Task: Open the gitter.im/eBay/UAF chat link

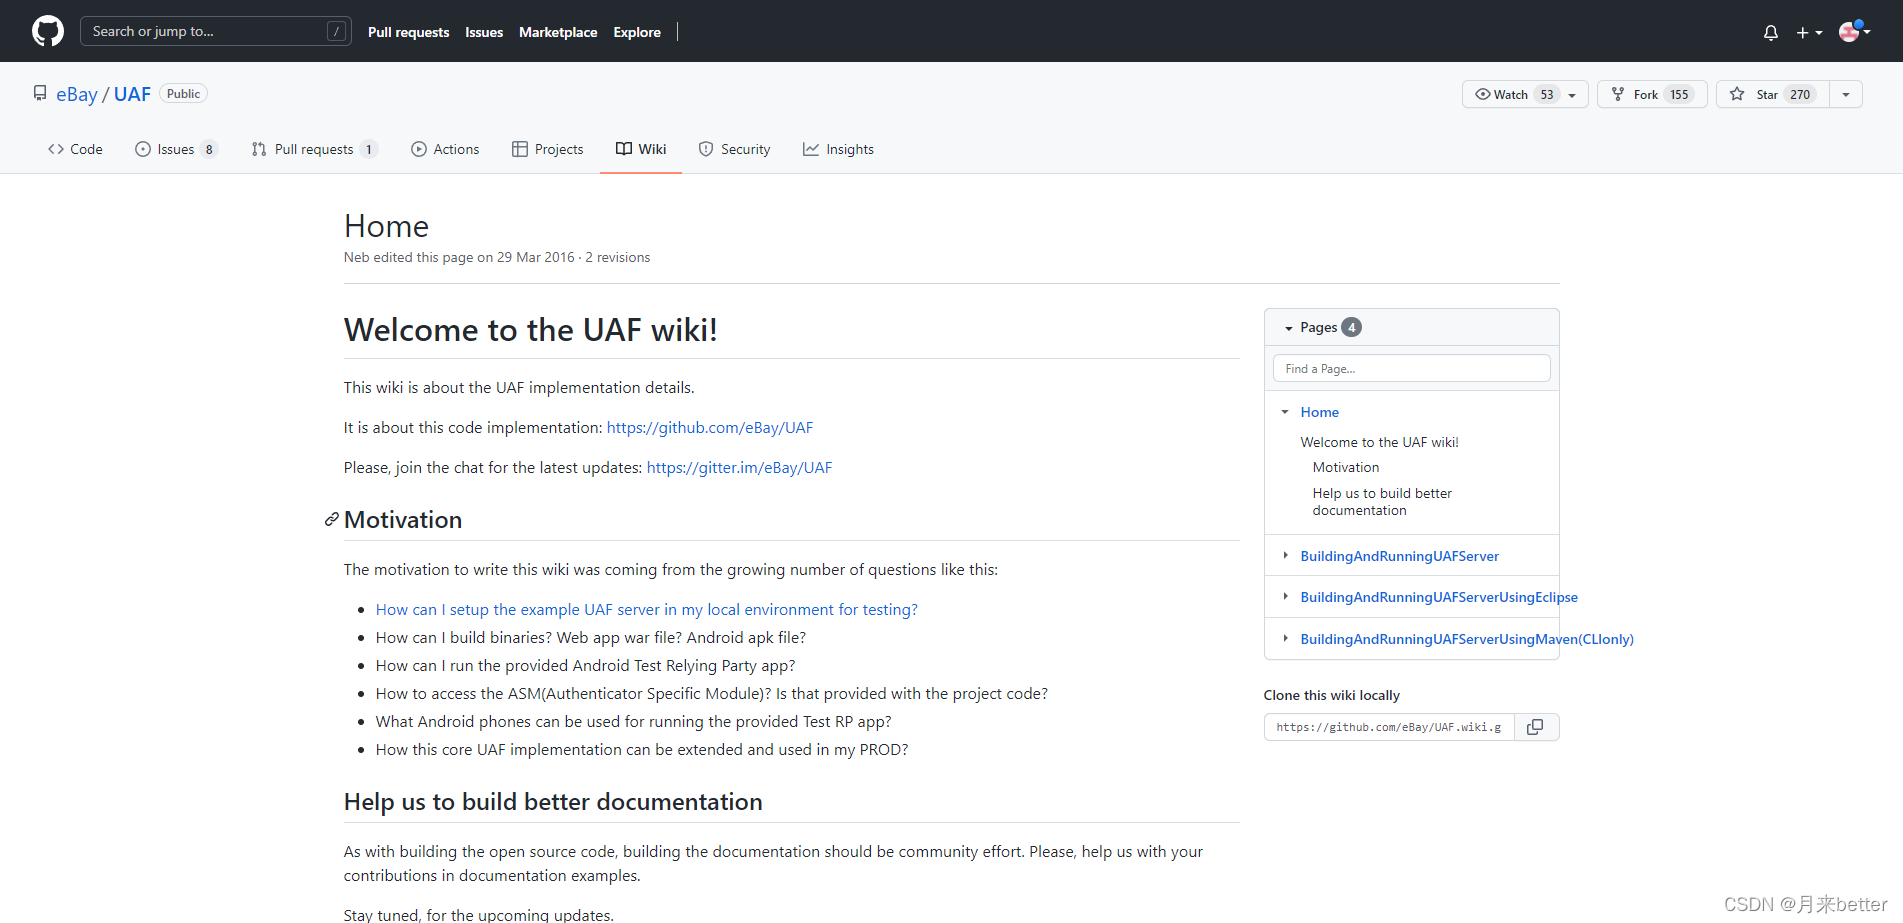Action: point(739,467)
